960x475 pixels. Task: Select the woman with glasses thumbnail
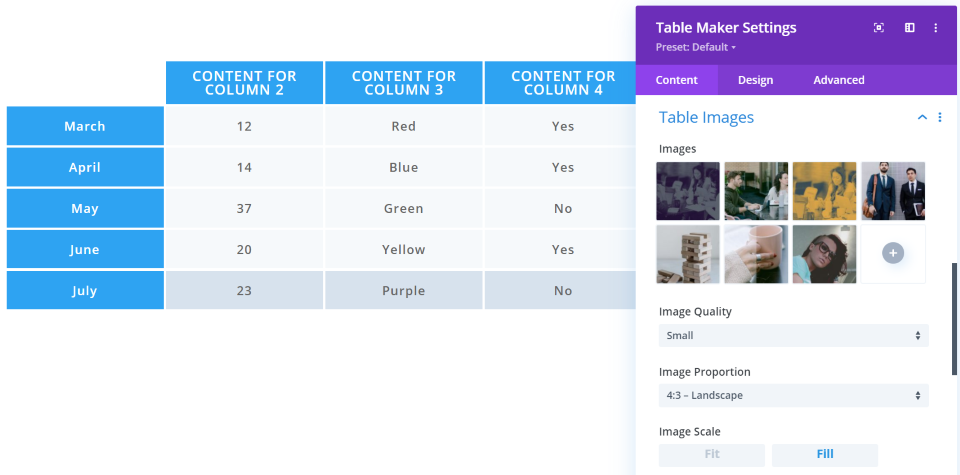click(x=824, y=254)
